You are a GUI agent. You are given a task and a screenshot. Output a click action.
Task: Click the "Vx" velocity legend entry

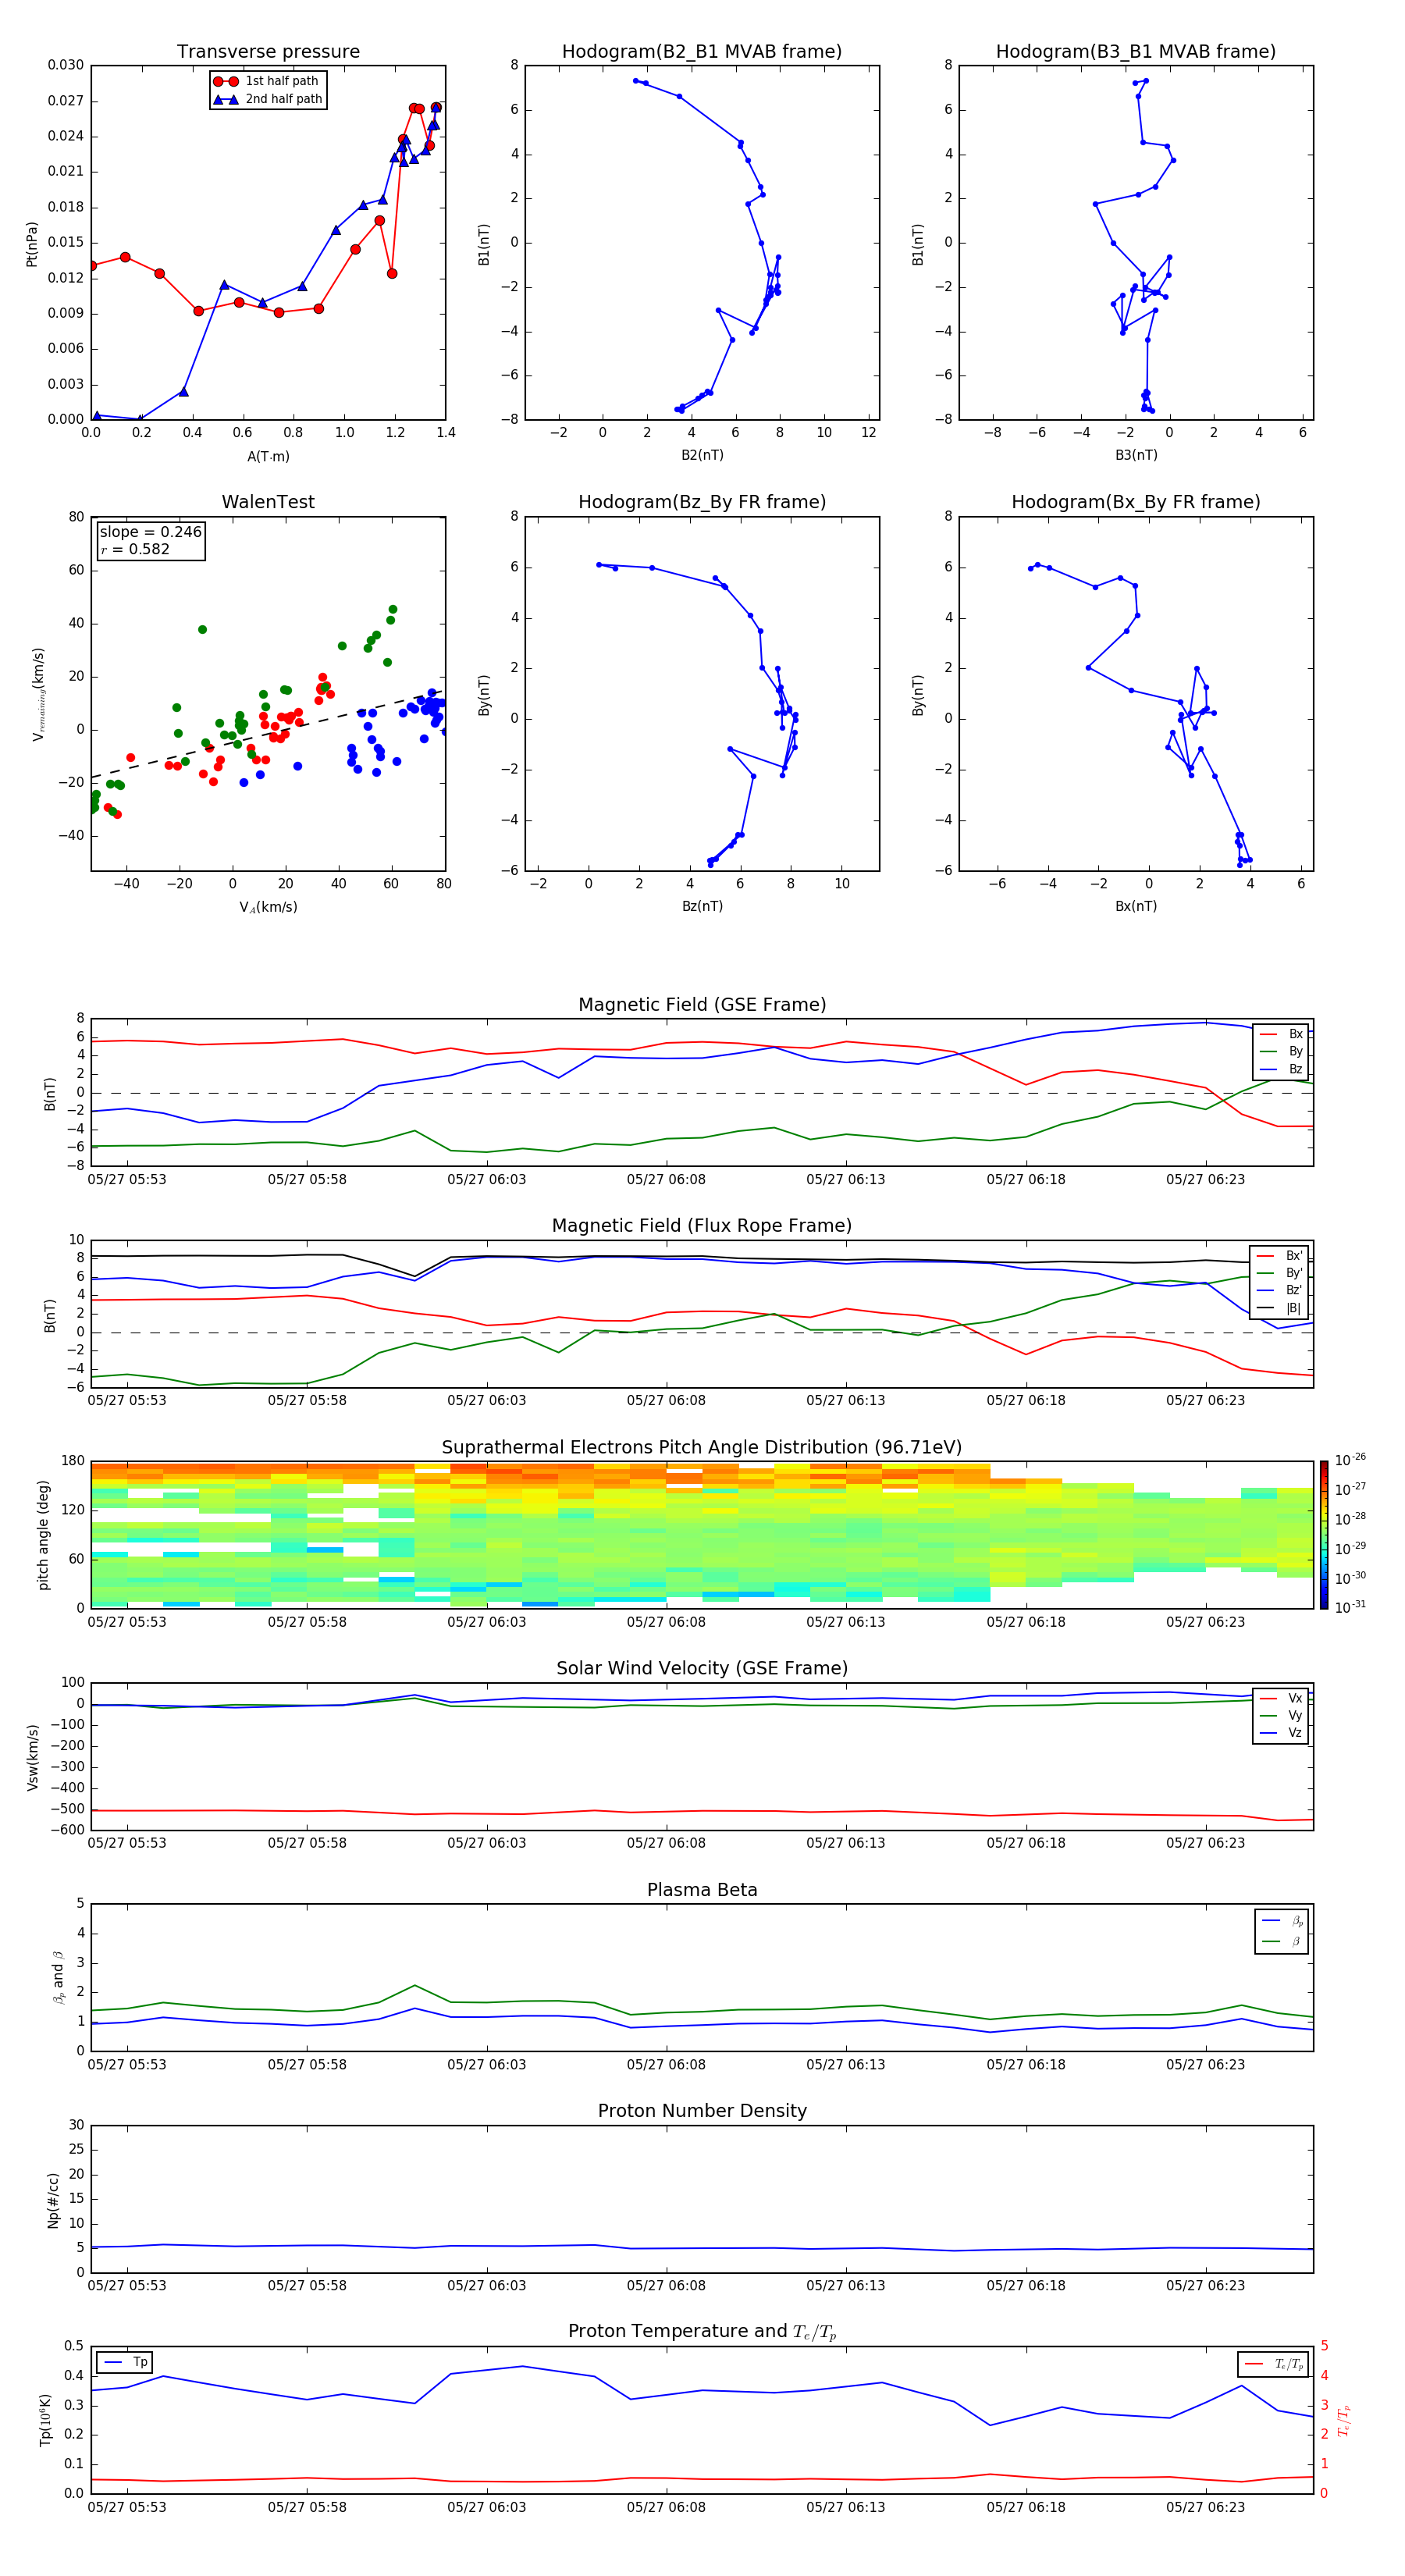[x=1281, y=1698]
